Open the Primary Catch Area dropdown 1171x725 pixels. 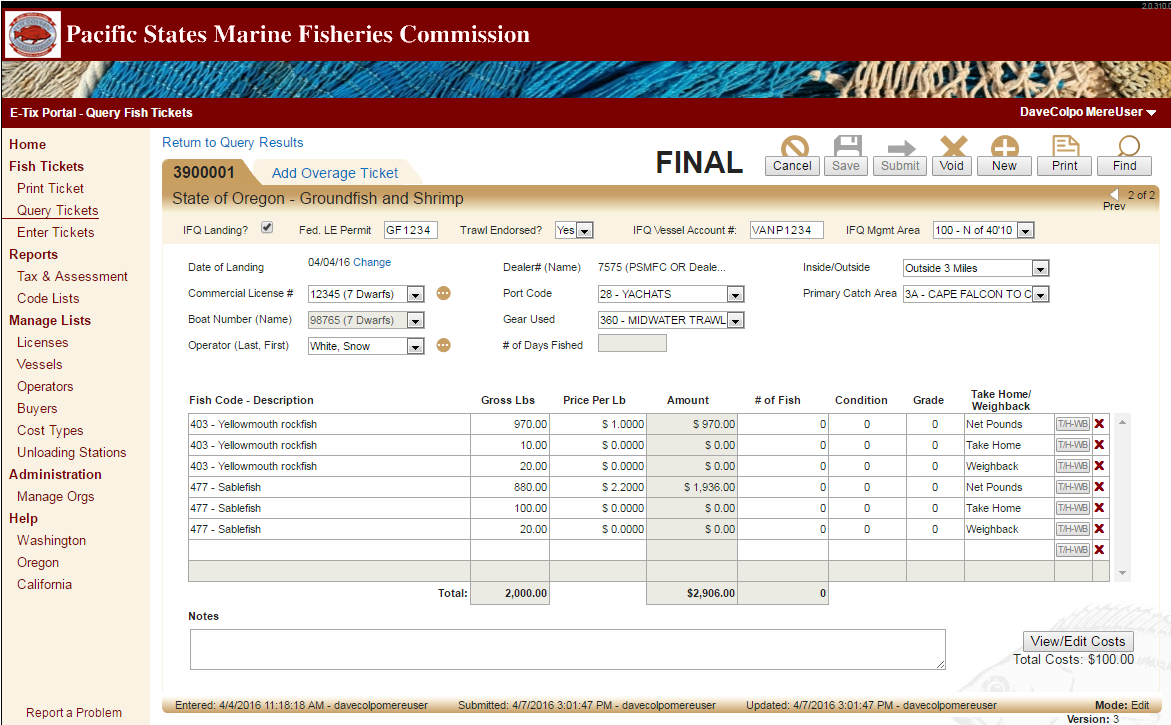[x=1040, y=294]
